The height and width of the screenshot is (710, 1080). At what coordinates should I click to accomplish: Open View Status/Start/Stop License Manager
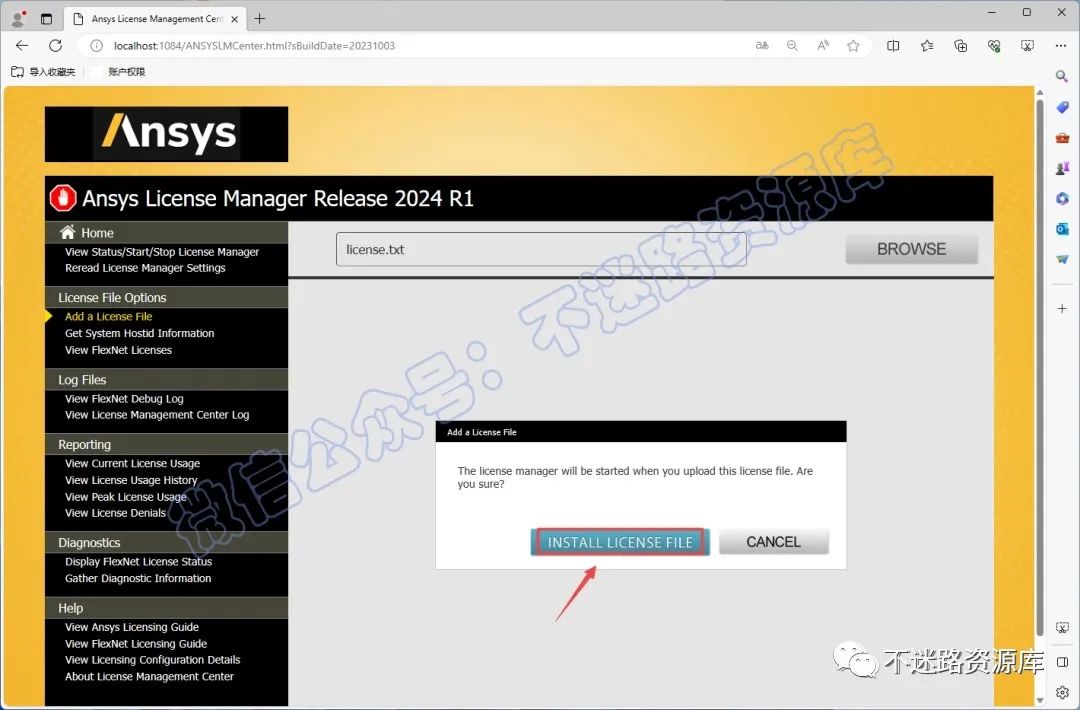162,252
